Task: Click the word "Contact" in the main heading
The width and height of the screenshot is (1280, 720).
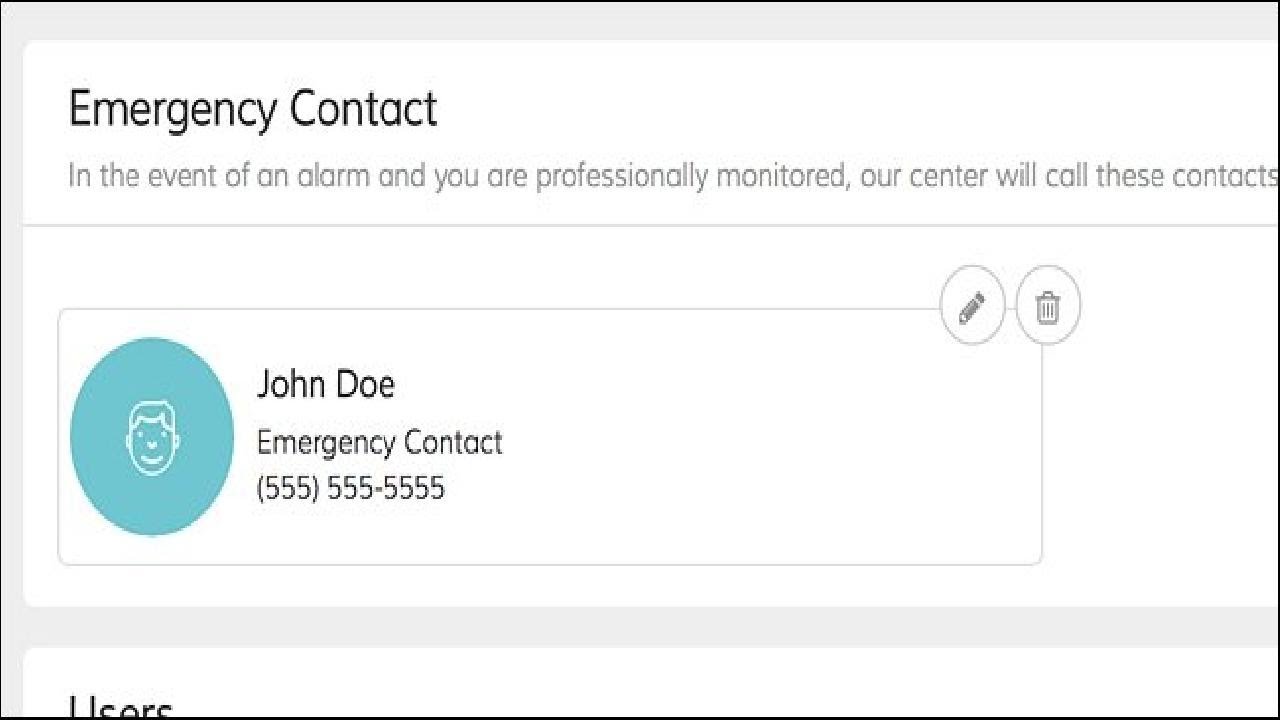Action: click(x=363, y=109)
